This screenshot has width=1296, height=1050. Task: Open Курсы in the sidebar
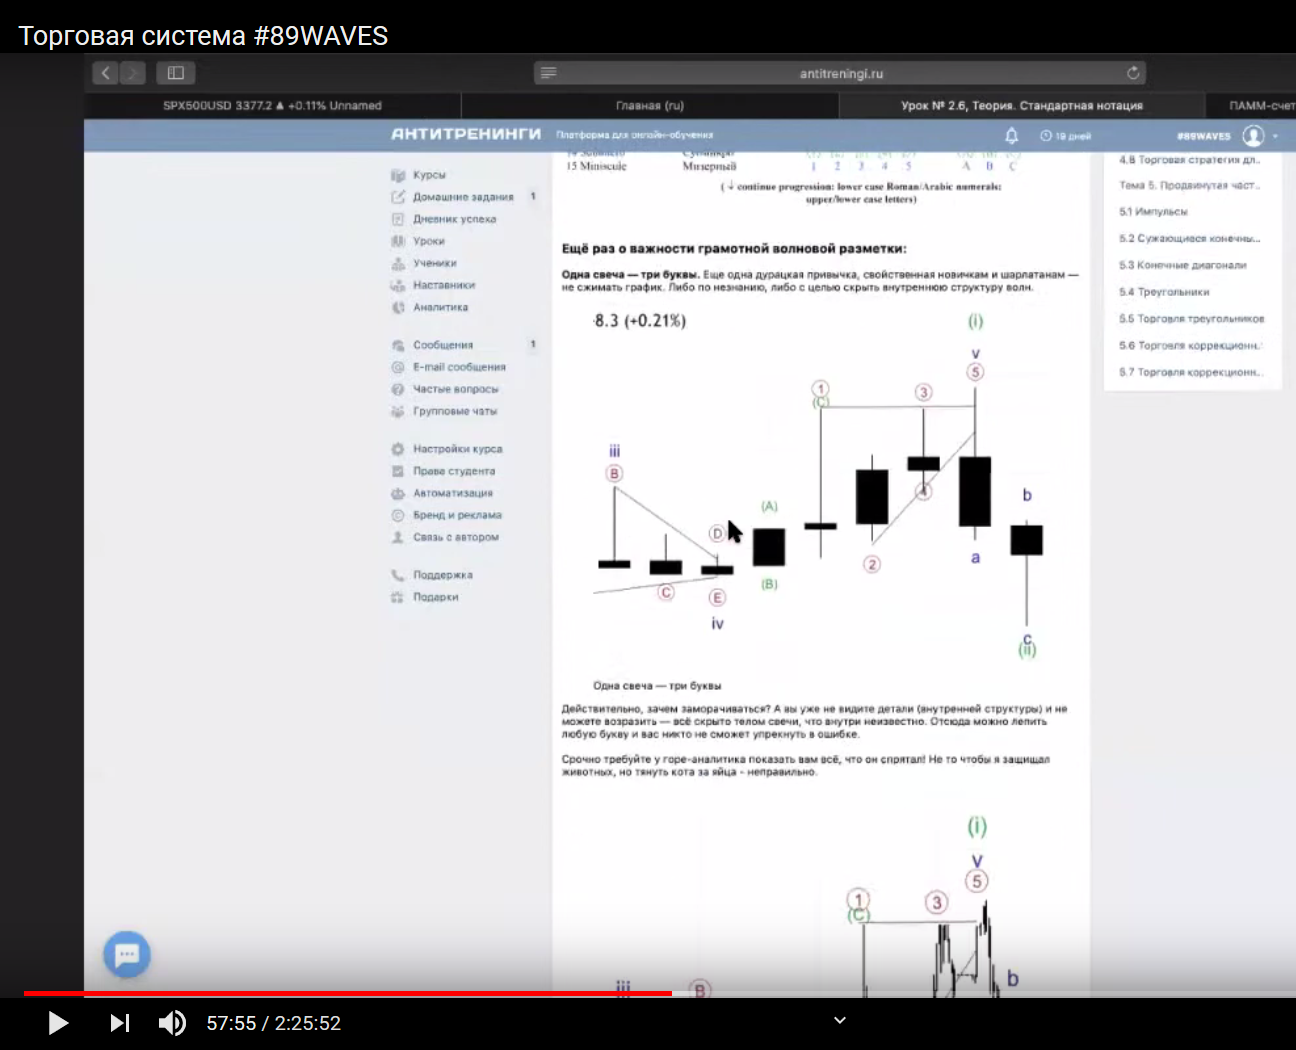coord(429,175)
